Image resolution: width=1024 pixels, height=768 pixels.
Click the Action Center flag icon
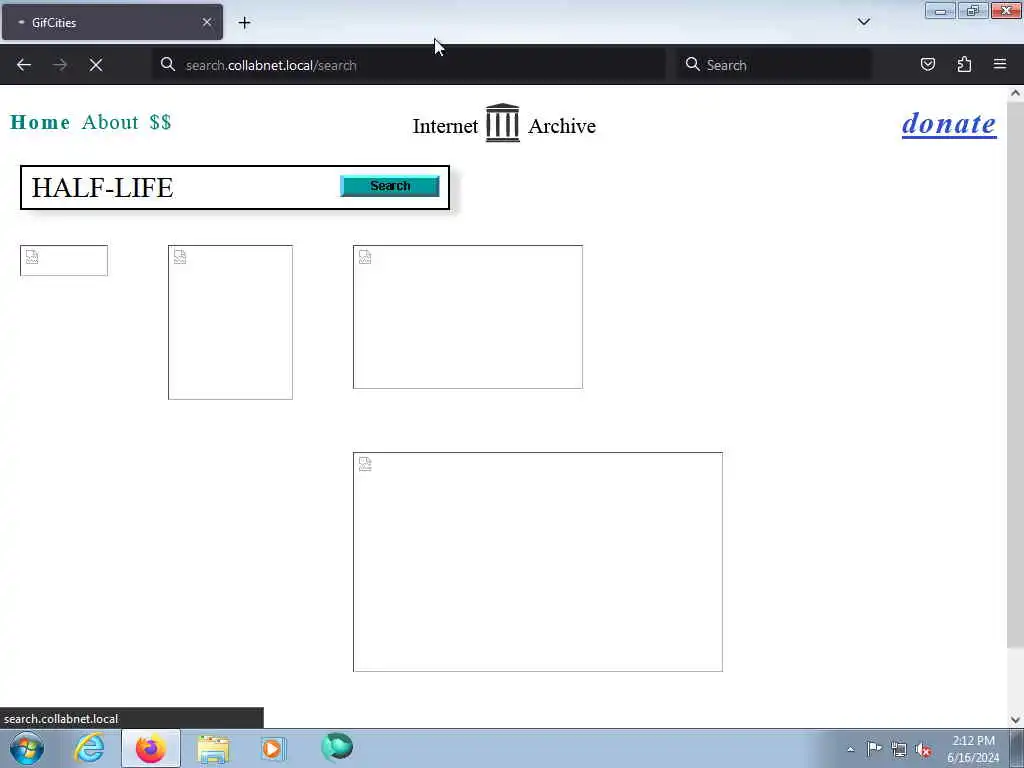tap(874, 748)
